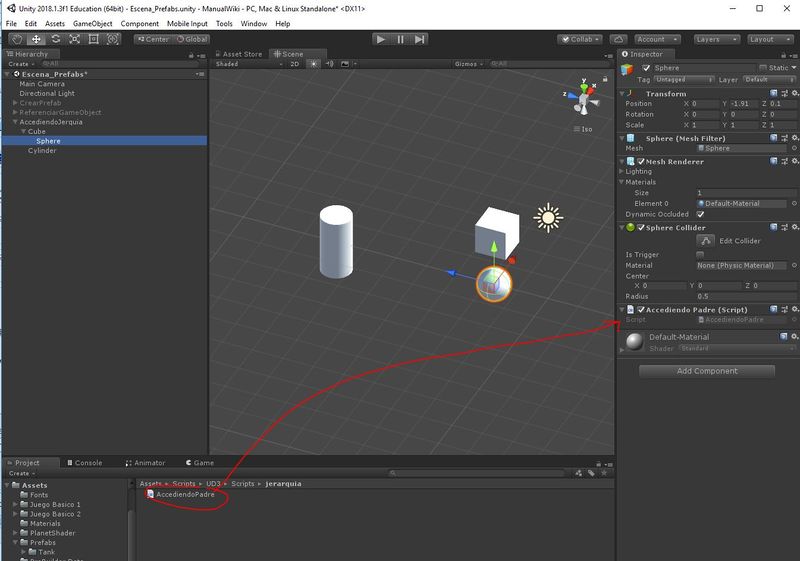
Task: Switch to the Game tab
Action: pos(199,463)
